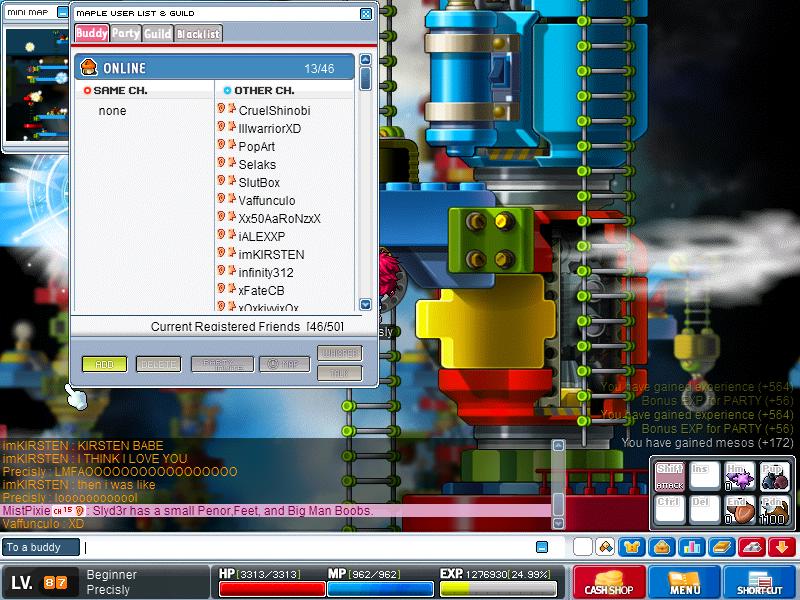Open the 'To a buddy' chat target selector
The height and width of the screenshot is (600, 800).
point(40,547)
